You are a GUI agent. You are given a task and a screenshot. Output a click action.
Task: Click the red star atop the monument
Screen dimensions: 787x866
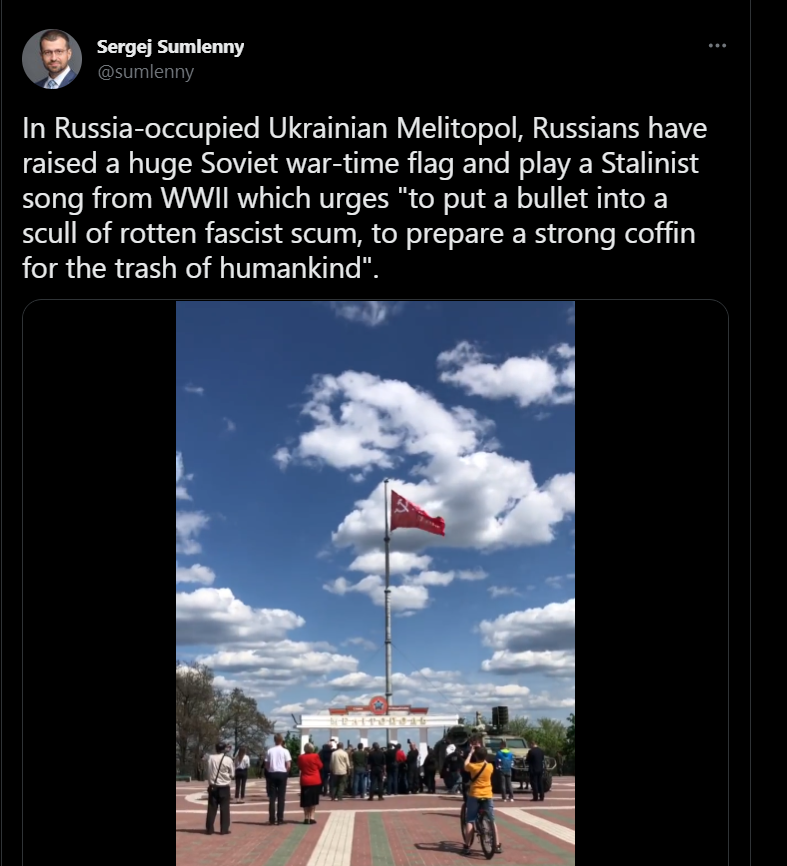tap(379, 705)
